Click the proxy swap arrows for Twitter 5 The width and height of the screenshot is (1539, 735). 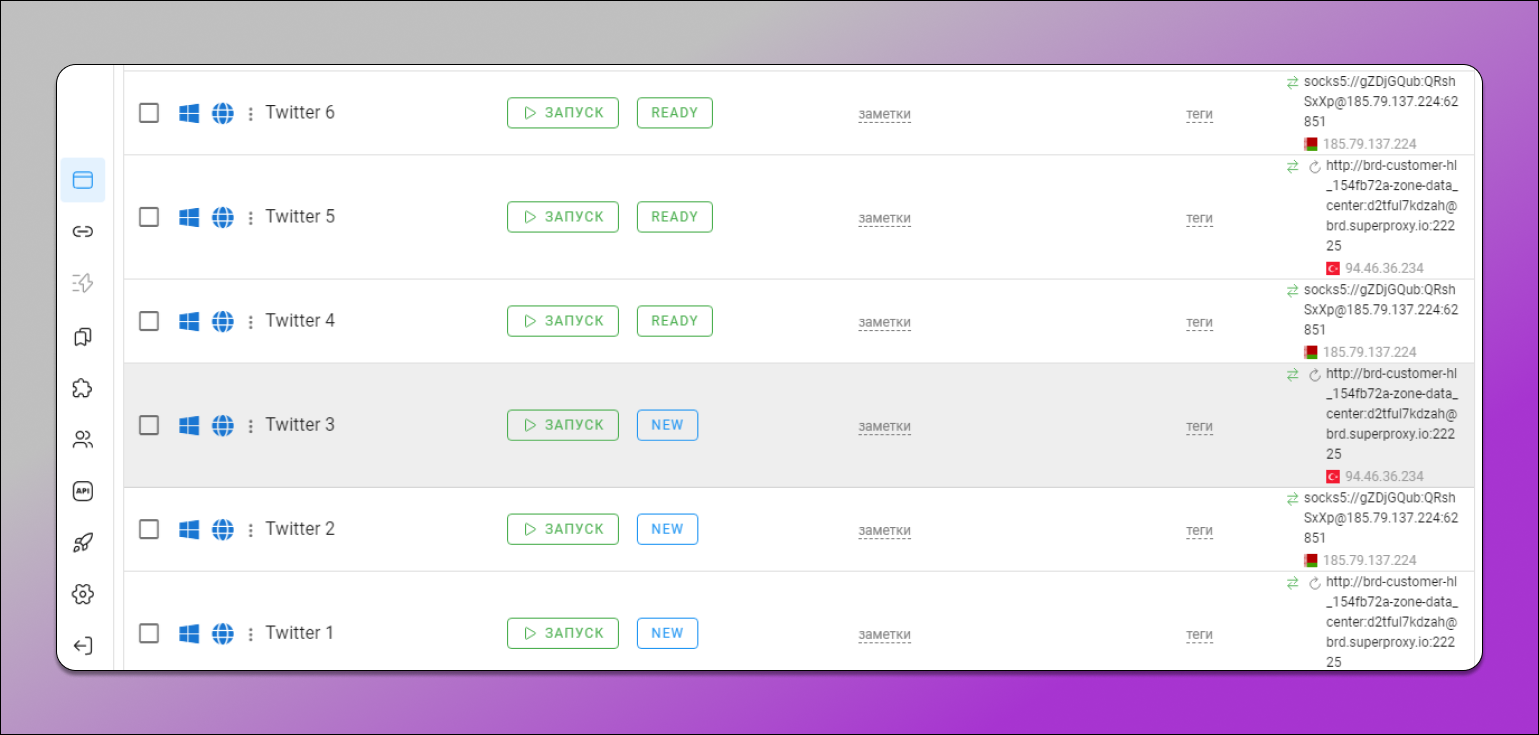tap(1292, 166)
